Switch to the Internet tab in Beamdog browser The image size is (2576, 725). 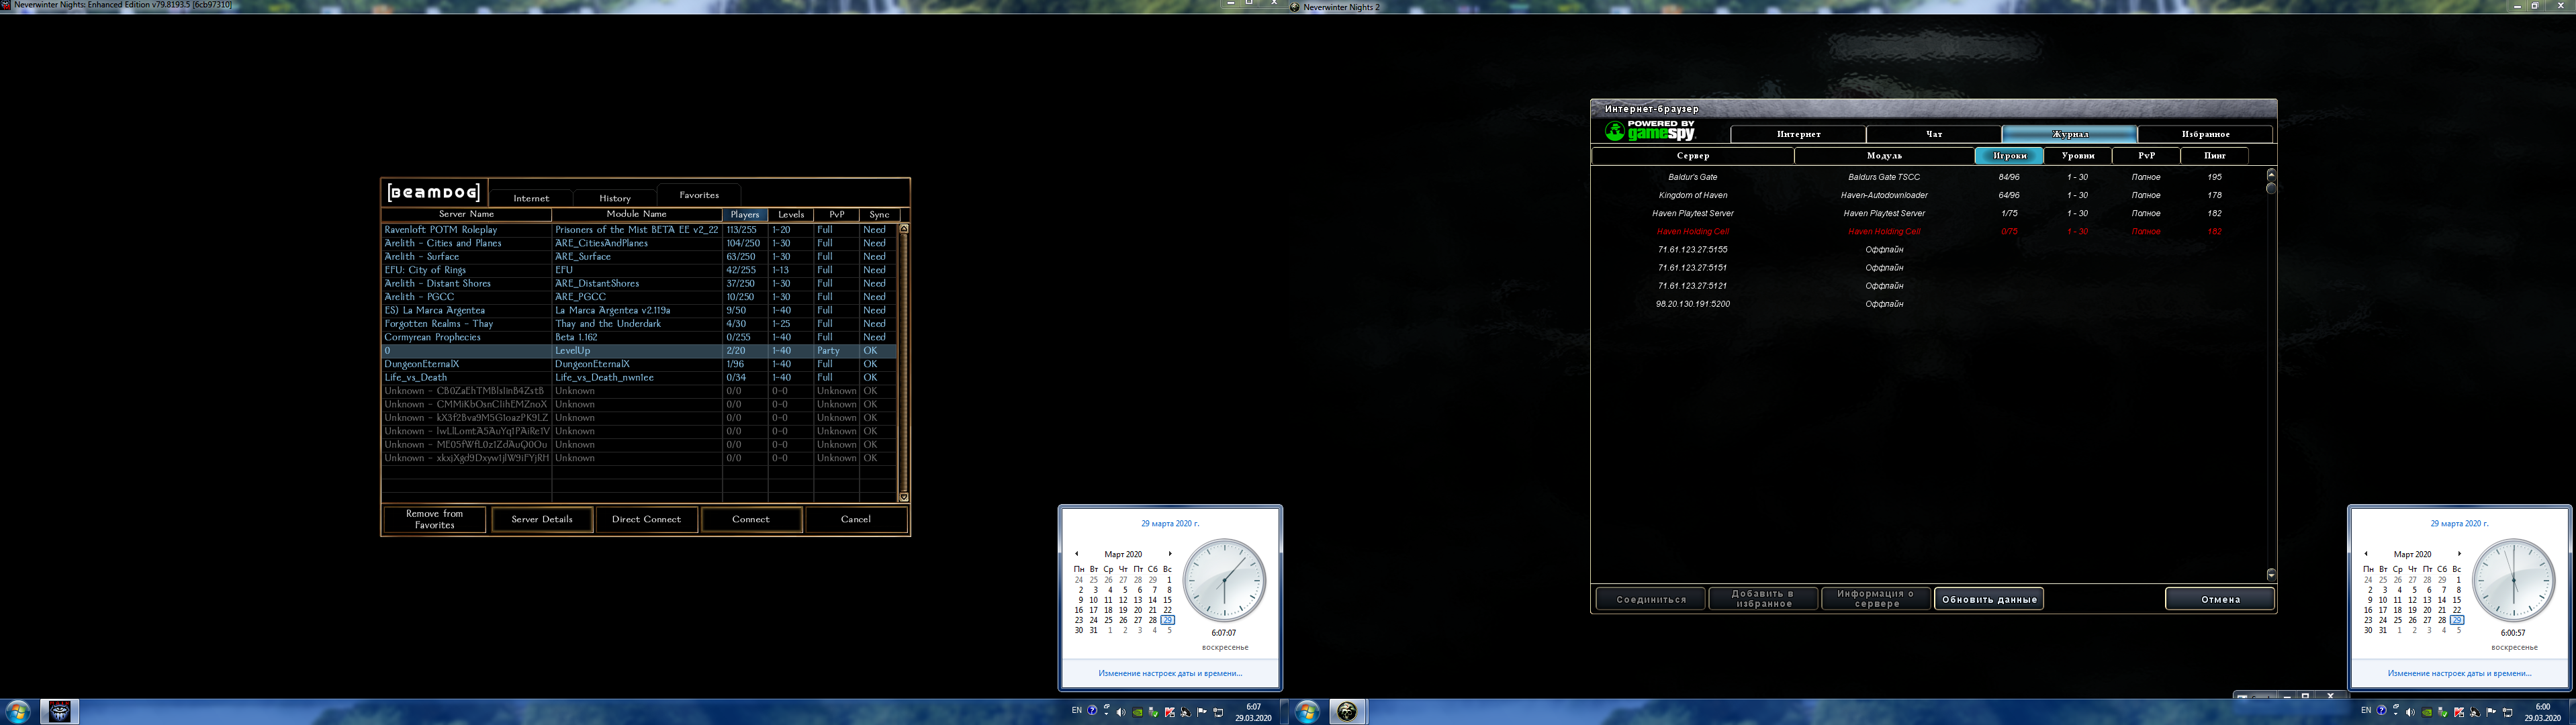(531, 198)
